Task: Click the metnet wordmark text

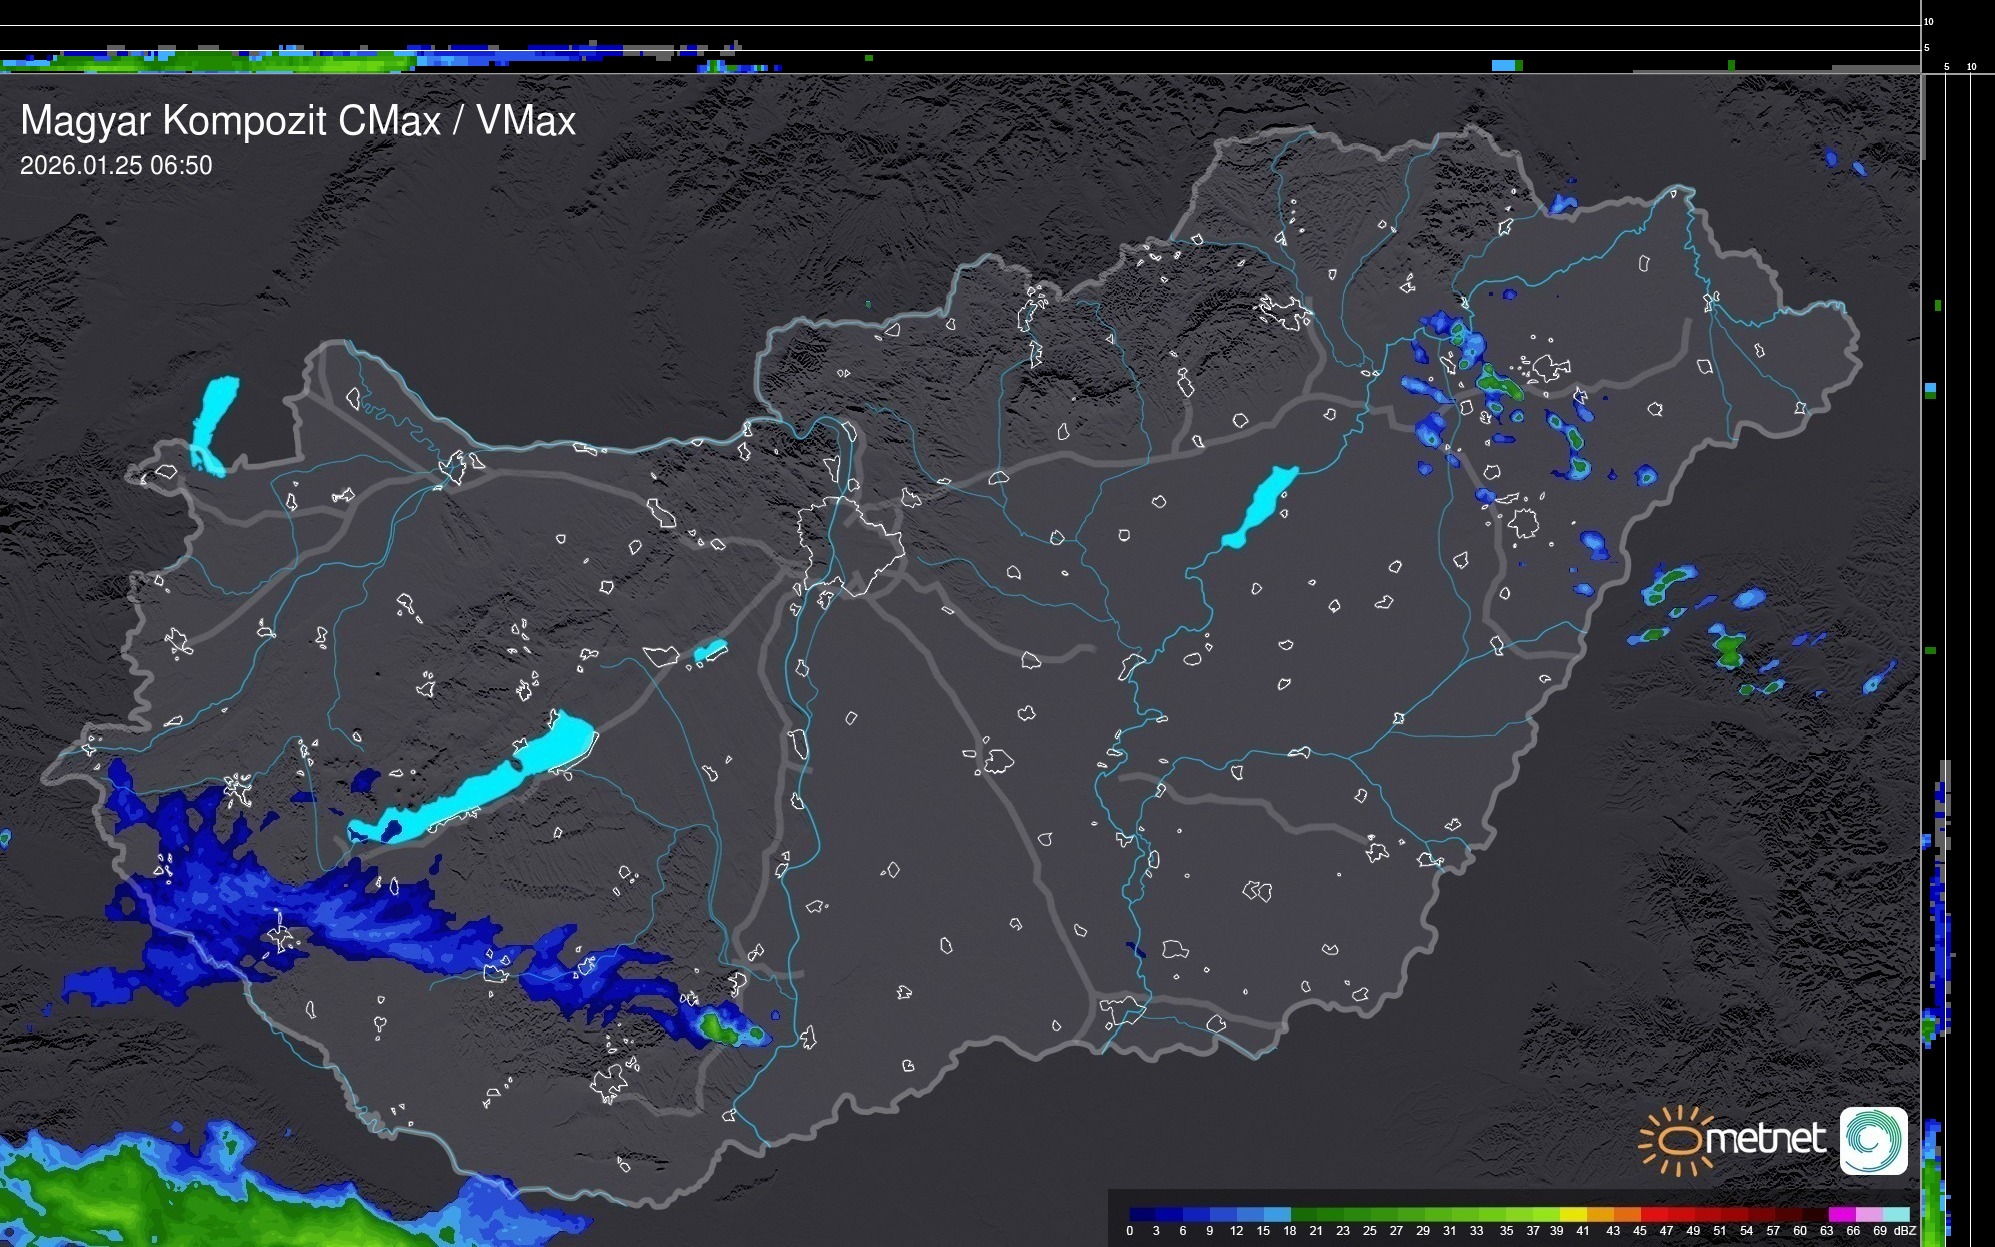Action: click(x=1765, y=1139)
